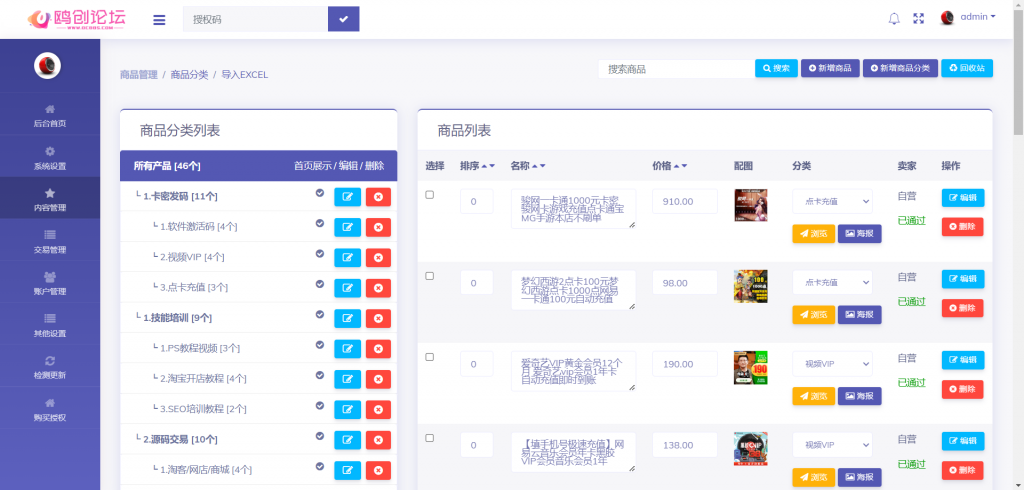This screenshot has height=490, width=1024.
Task: Open category dropdown for the 910.00 product
Action: pyautogui.click(x=833, y=201)
